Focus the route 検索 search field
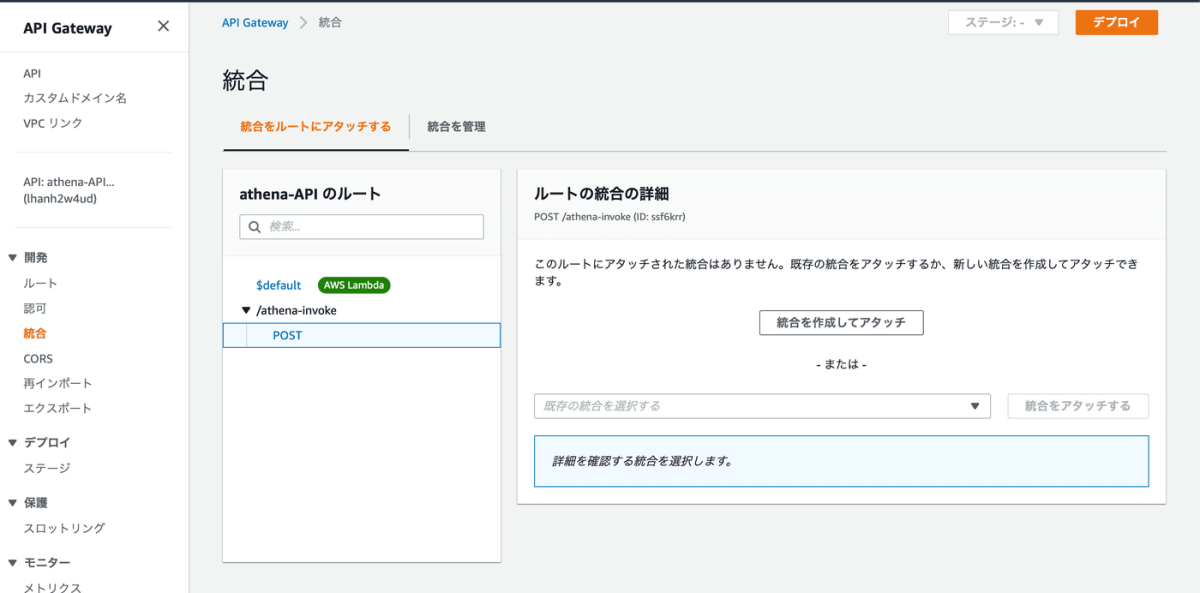This screenshot has width=1200, height=593. coord(361,227)
